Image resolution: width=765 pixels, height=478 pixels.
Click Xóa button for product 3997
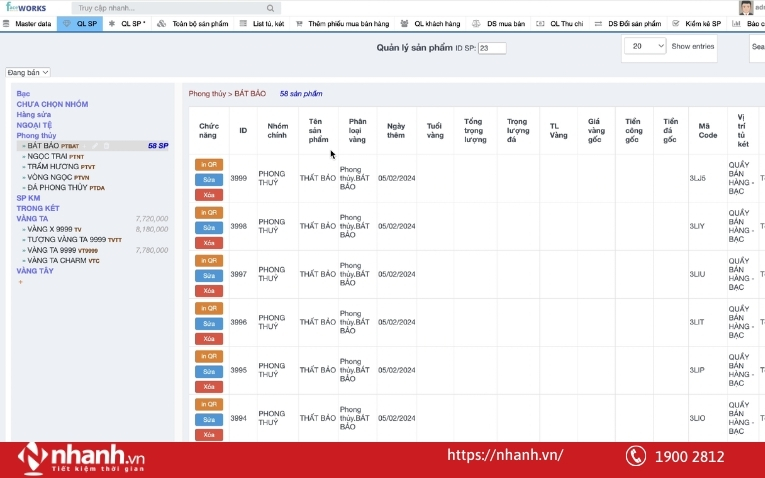tap(209, 291)
